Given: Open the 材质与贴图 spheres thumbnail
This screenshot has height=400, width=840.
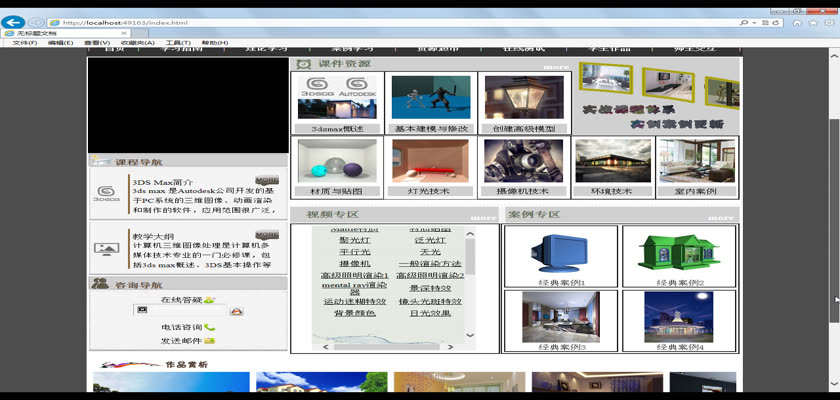Looking at the screenshot, I should point(337,161).
